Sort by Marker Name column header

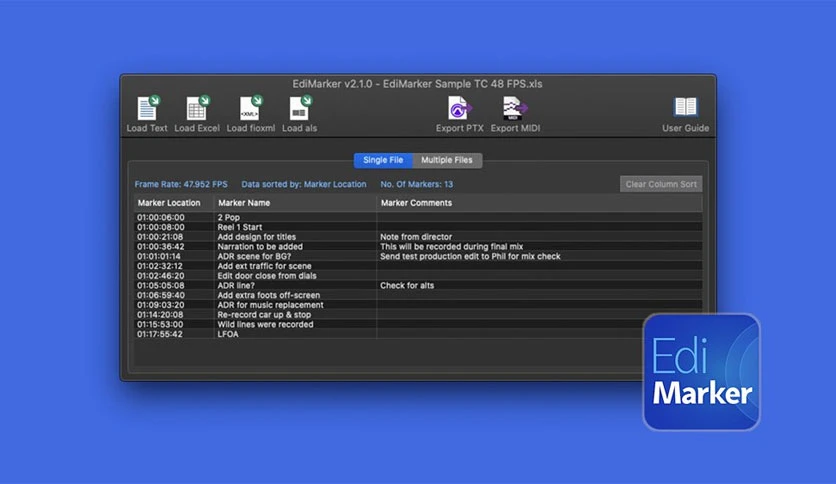pyautogui.click(x=295, y=203)
